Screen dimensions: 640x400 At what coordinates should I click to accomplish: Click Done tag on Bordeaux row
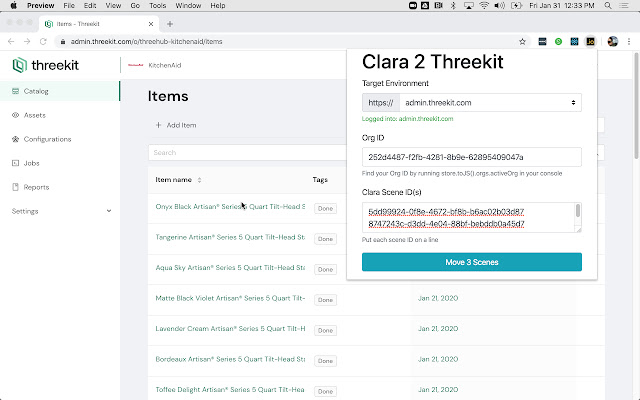coord(325,361)
